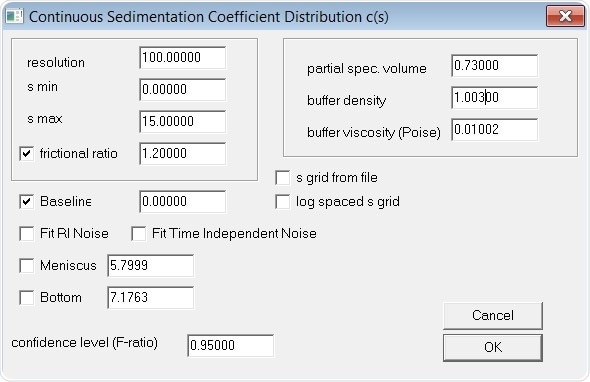Click the confidence level F-ratio field
The width and height of the screenshot is (590, 382).
(231, 345)
